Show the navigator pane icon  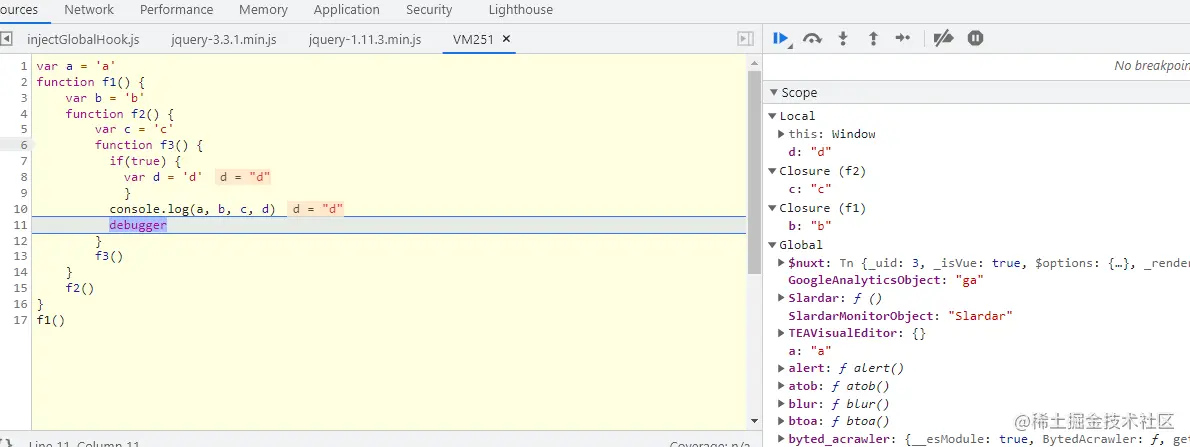pos(6,38)
